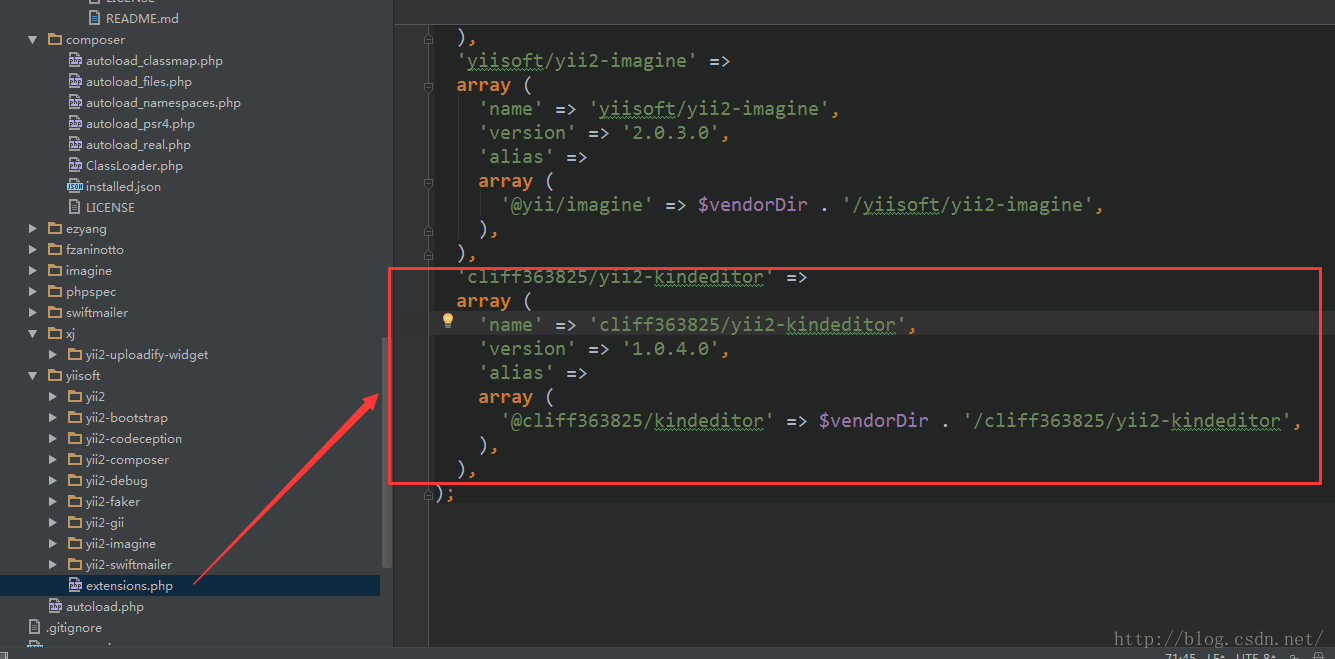This screenshot has height=659, width=1335.
Task: Expand the ezyang folder
Action: click(33, 229)
